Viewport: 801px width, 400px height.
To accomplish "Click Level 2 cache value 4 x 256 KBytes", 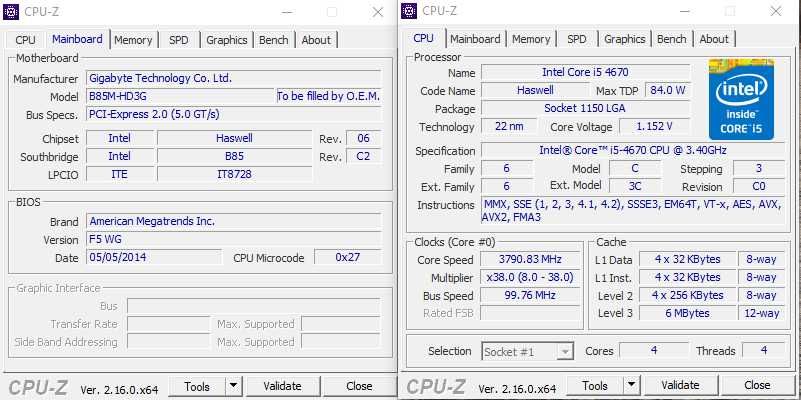I will tap(688, 295).
